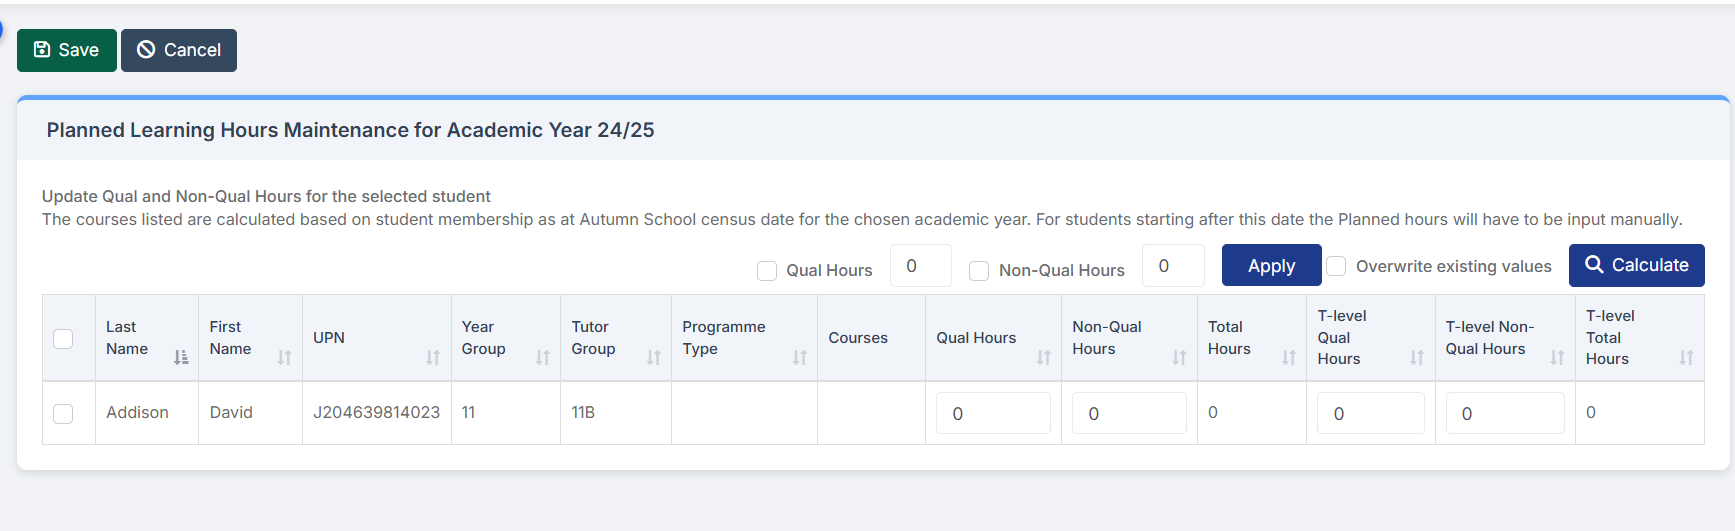This screenshot has width=1735, height=531.
Task: Sort table by UPN arrows
Action: pos(433,357)
